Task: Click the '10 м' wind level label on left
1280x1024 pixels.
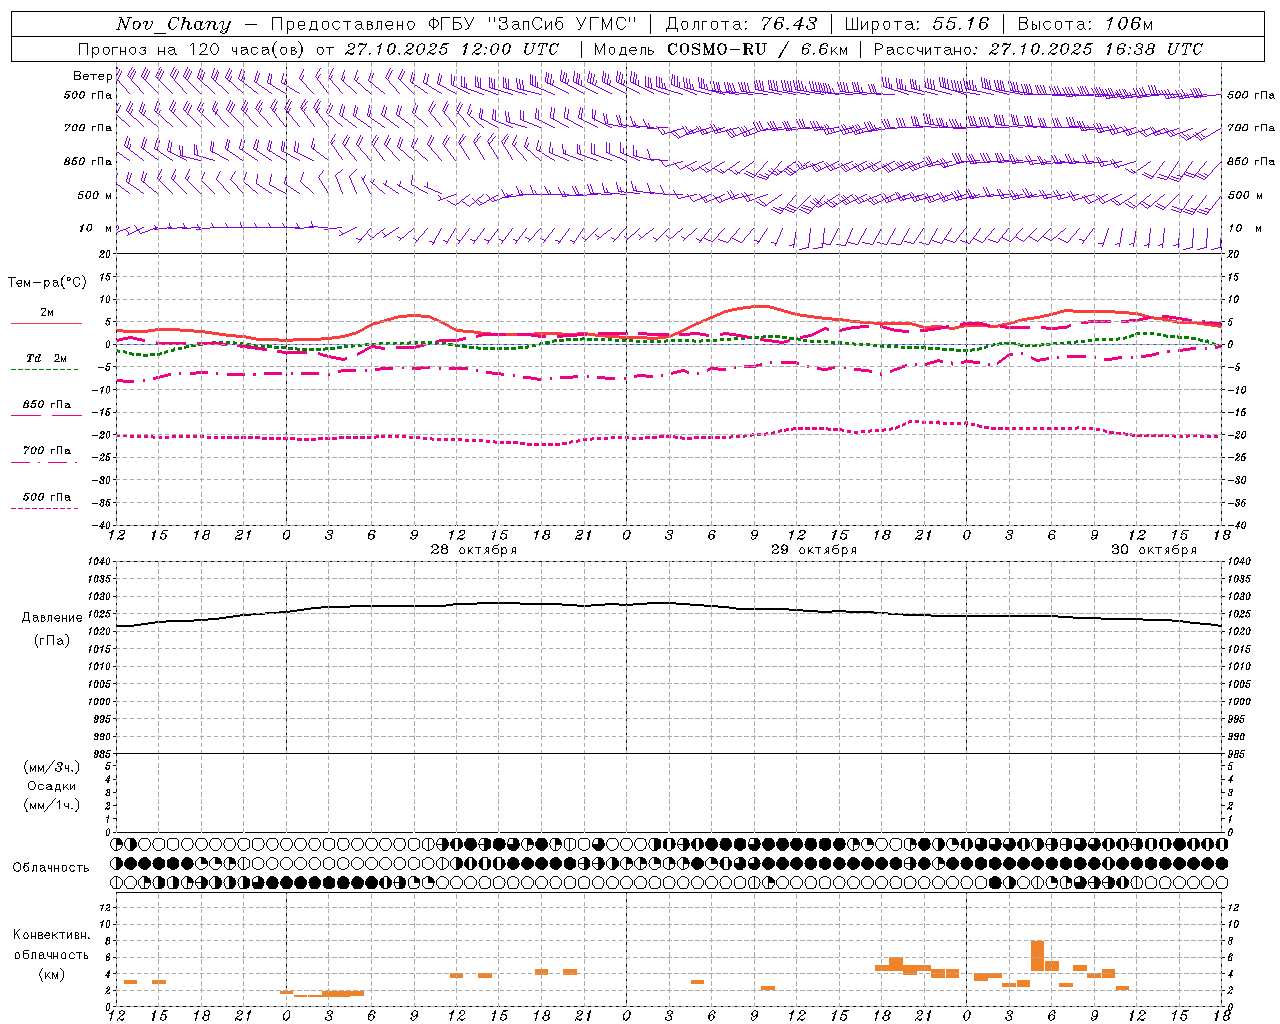Action: click(x=95, y=229)
